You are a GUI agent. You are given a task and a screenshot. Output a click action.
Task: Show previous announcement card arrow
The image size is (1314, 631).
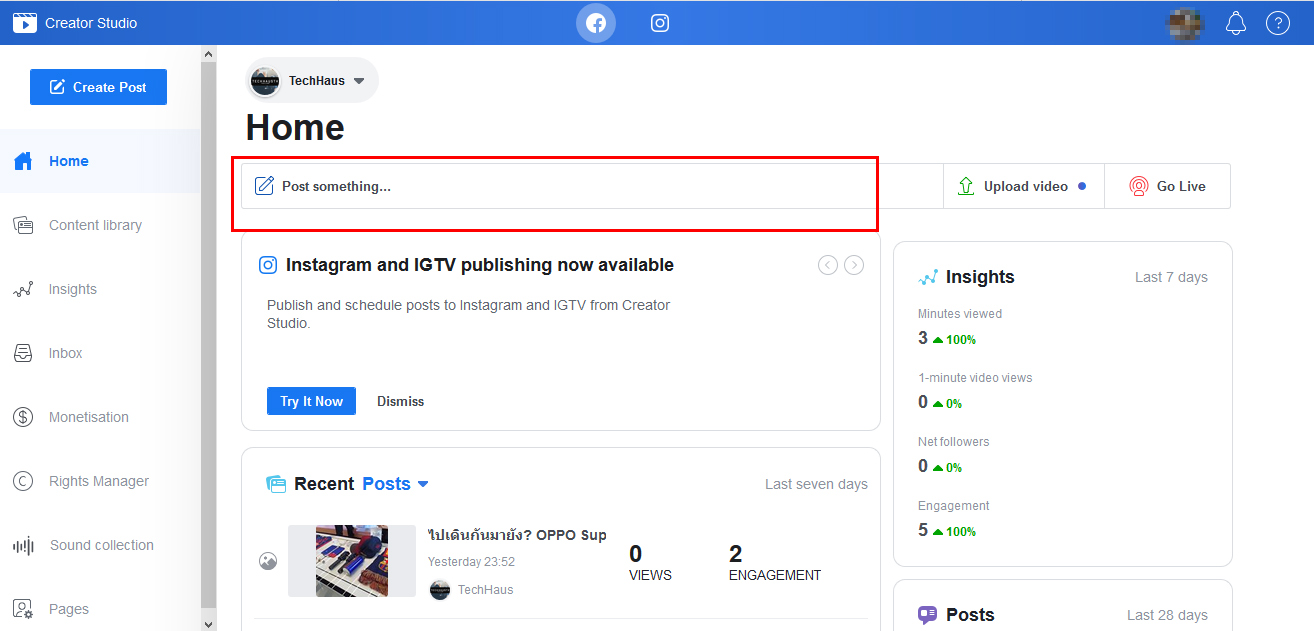click(x=828, y=265)
